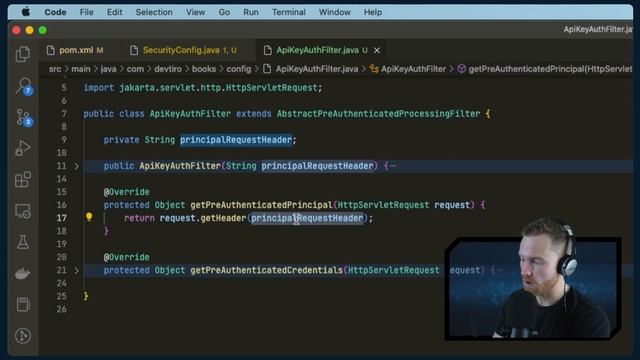640x360 pixels.
Task: Open the Selection menu
Action: click(x=154, y=12)
